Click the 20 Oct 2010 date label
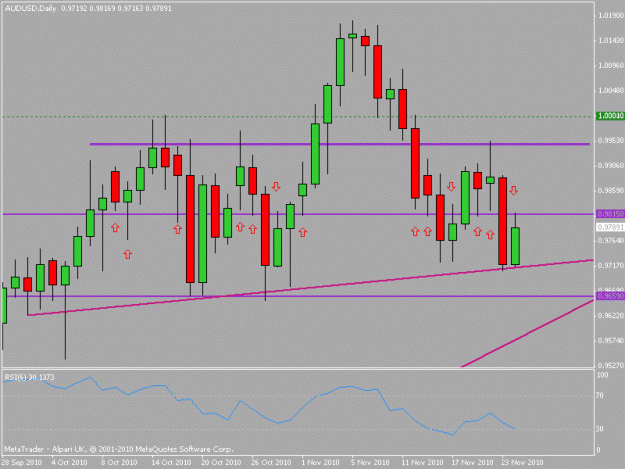Screen dimensions: 625x469 221,462
